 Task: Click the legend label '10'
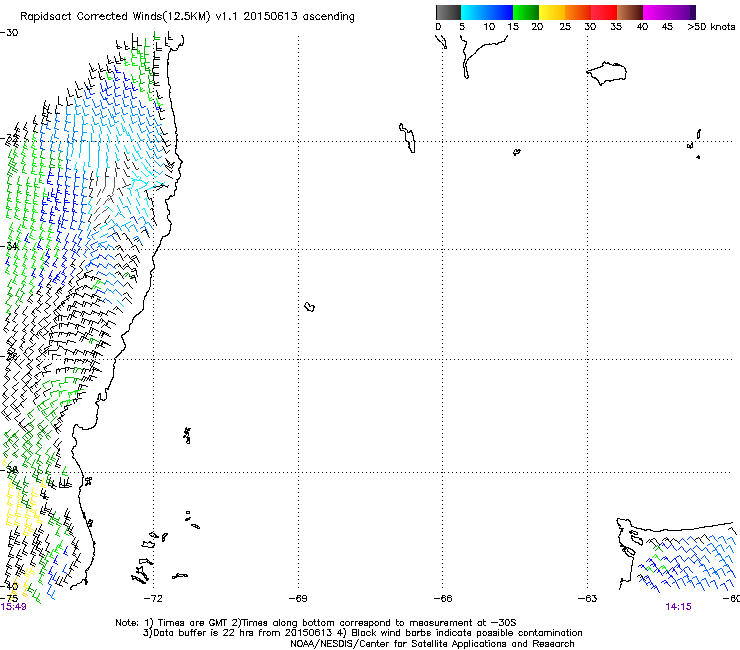point(489,27)
